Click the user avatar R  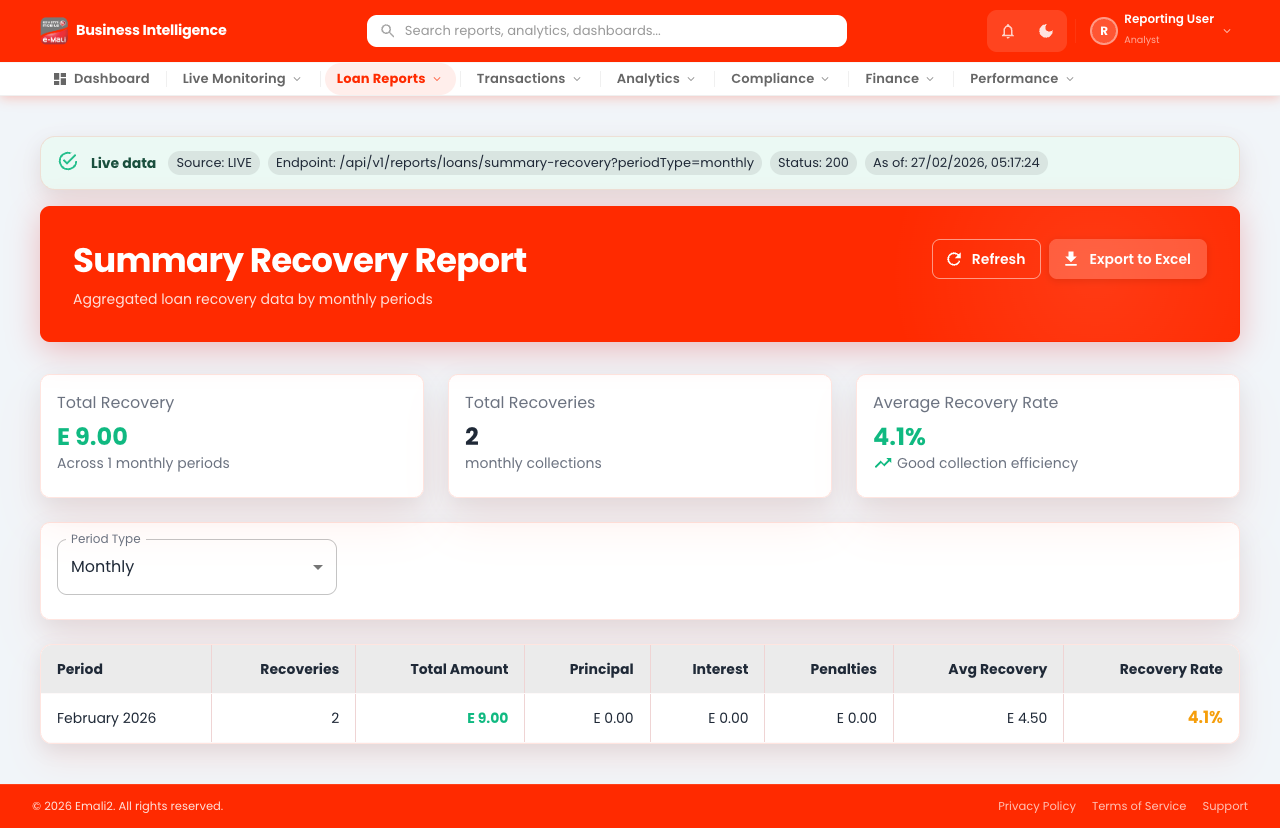pos(1103,31)
